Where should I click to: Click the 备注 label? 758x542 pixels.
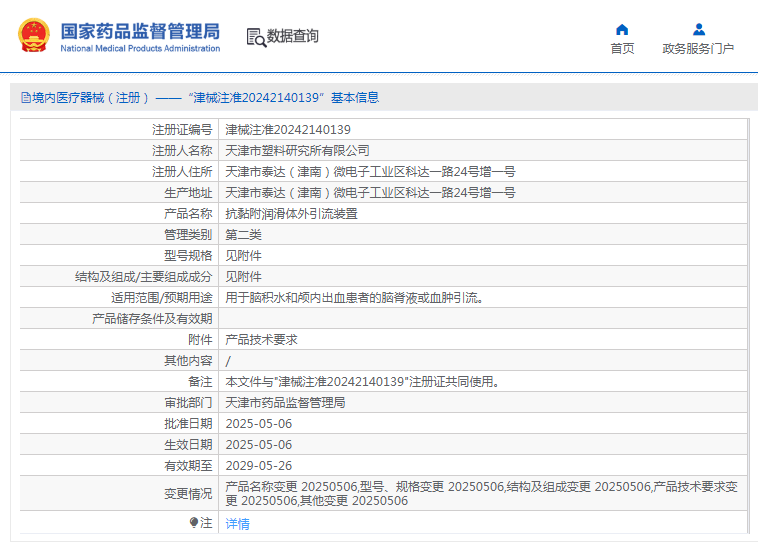200,382
